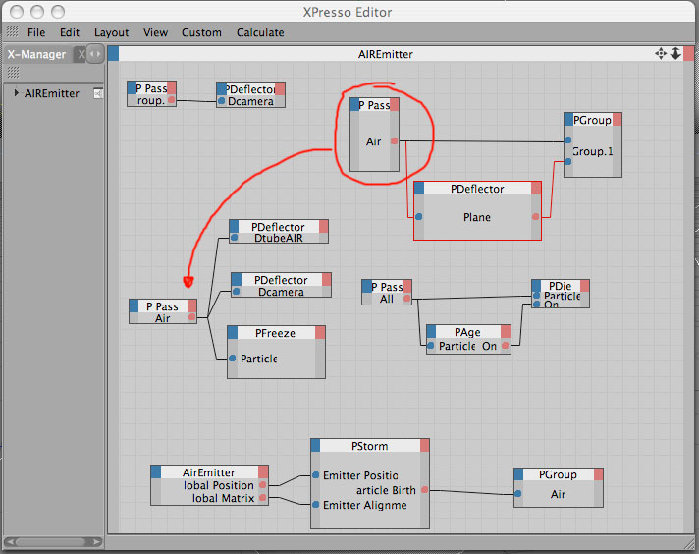Select the PDeflector DtubeAIR node title
Image resolution: width=699 pixels, height=554 pixels.
pyautogui.click(x=278, y=226)
